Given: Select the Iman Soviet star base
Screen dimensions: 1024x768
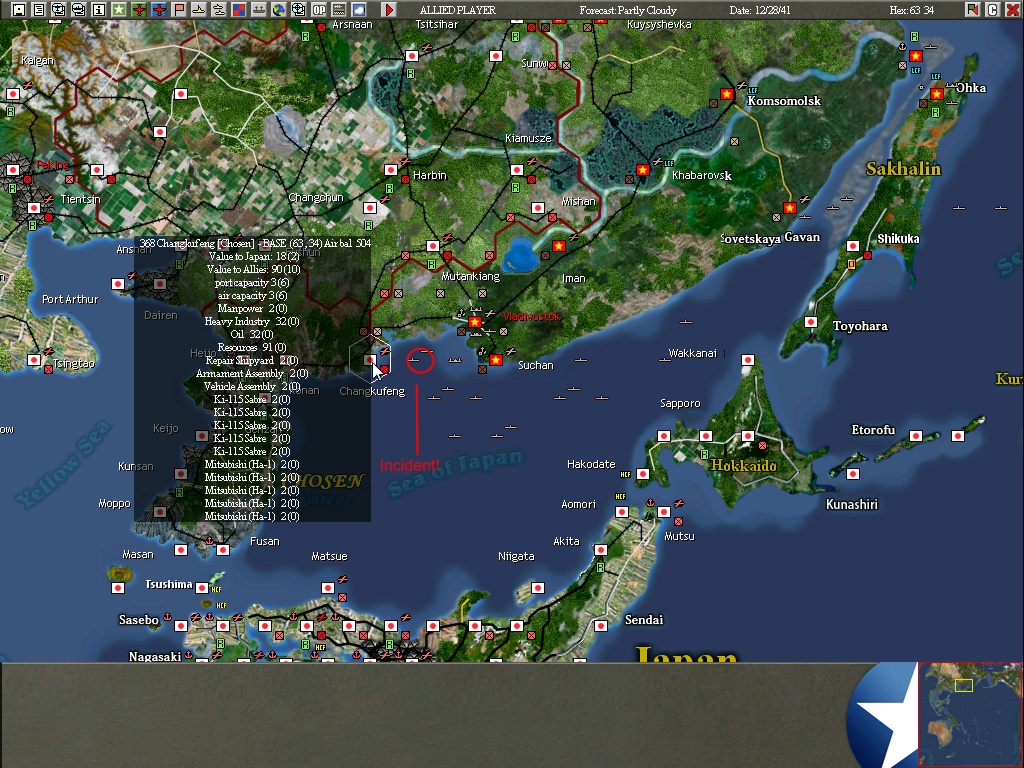Looking at the screenshot, I should click(558, 246).
